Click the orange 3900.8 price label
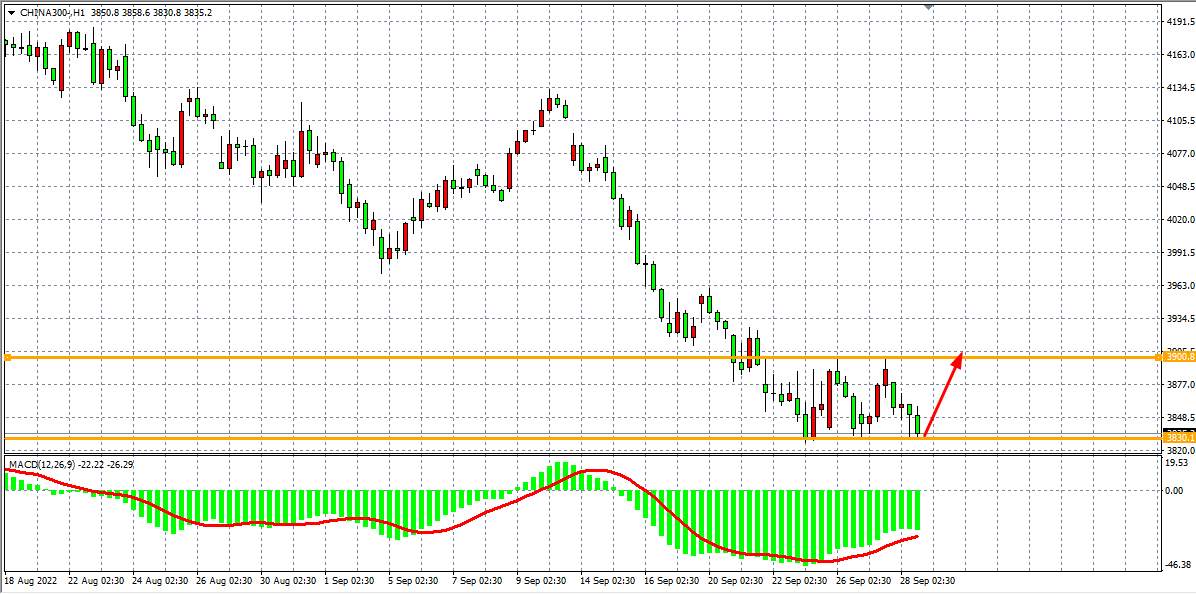Screen dimensions: 1196x594 (1180, 357)
